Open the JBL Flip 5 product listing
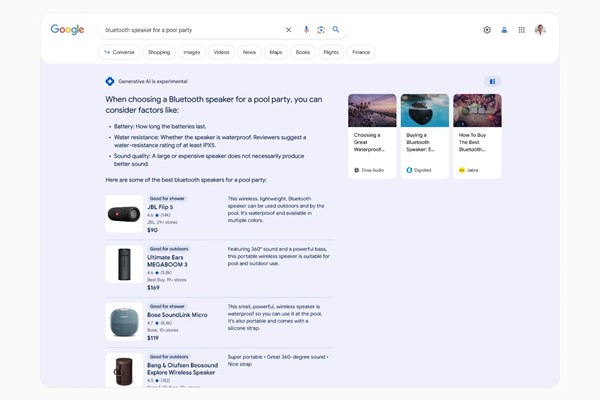Viewport: 600px width, 400px height. click(x=160, y=208)
